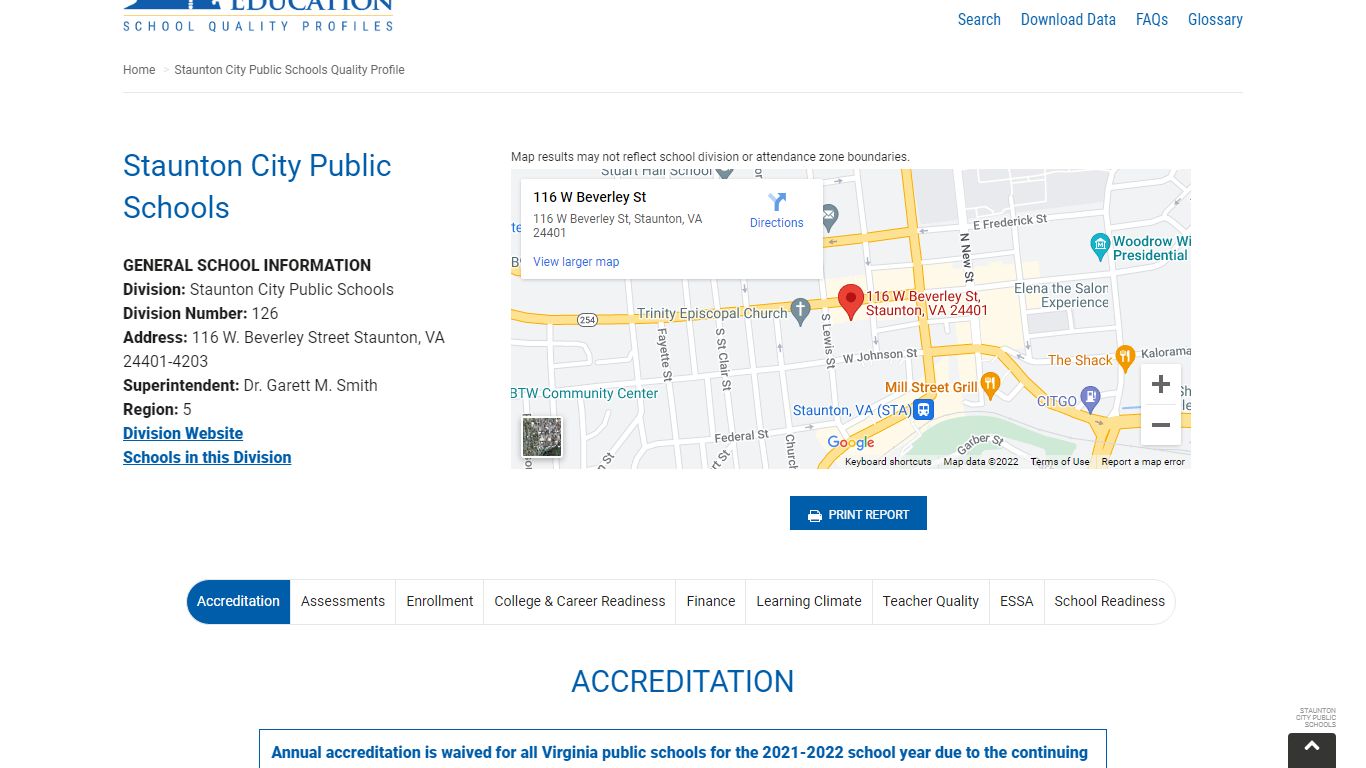The height and width of the screenshot is (768, 1366).
Task: Switch to the Assessments tab
Action: coord(343,601)
